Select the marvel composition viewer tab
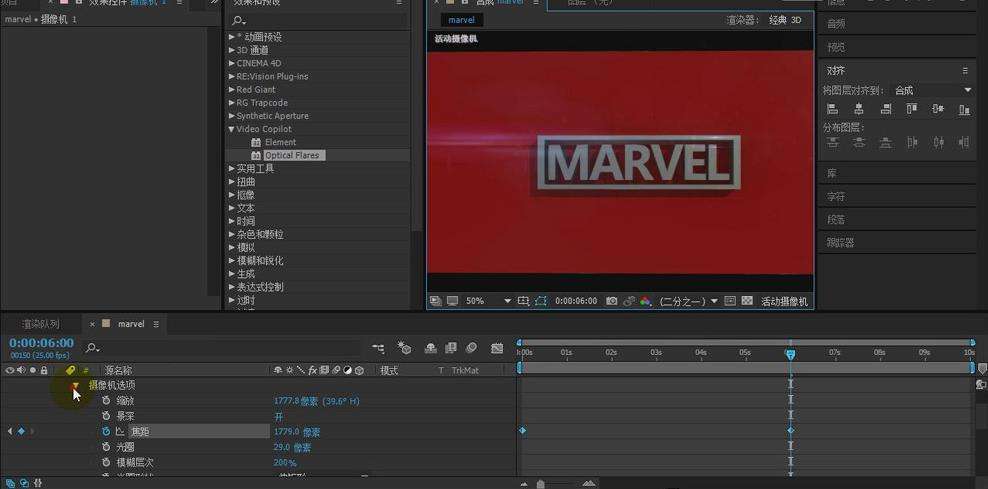 (461, 20)
